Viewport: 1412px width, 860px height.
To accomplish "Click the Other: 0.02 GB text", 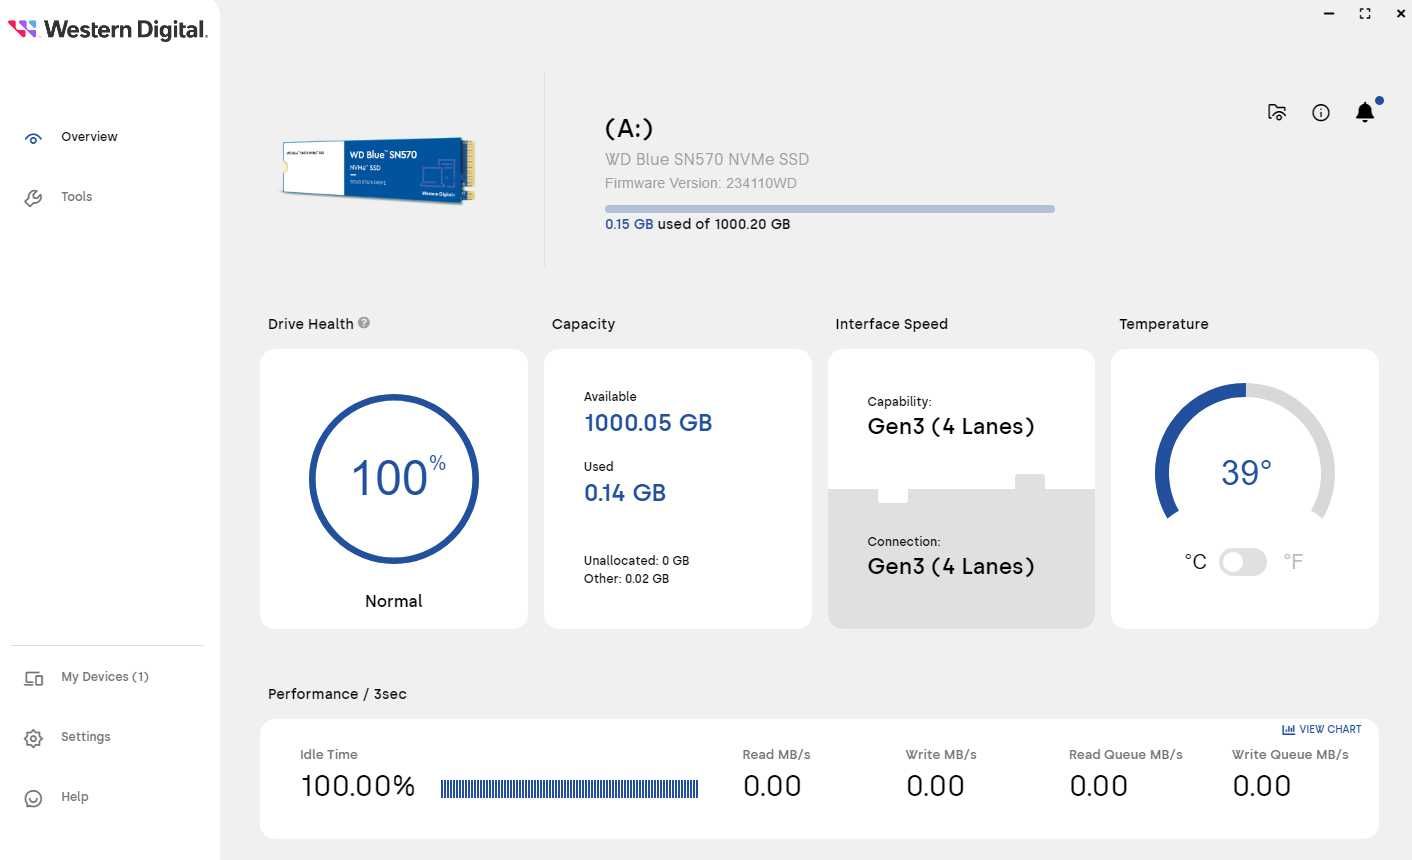I will pyautogui.click(x=627, y=579).
